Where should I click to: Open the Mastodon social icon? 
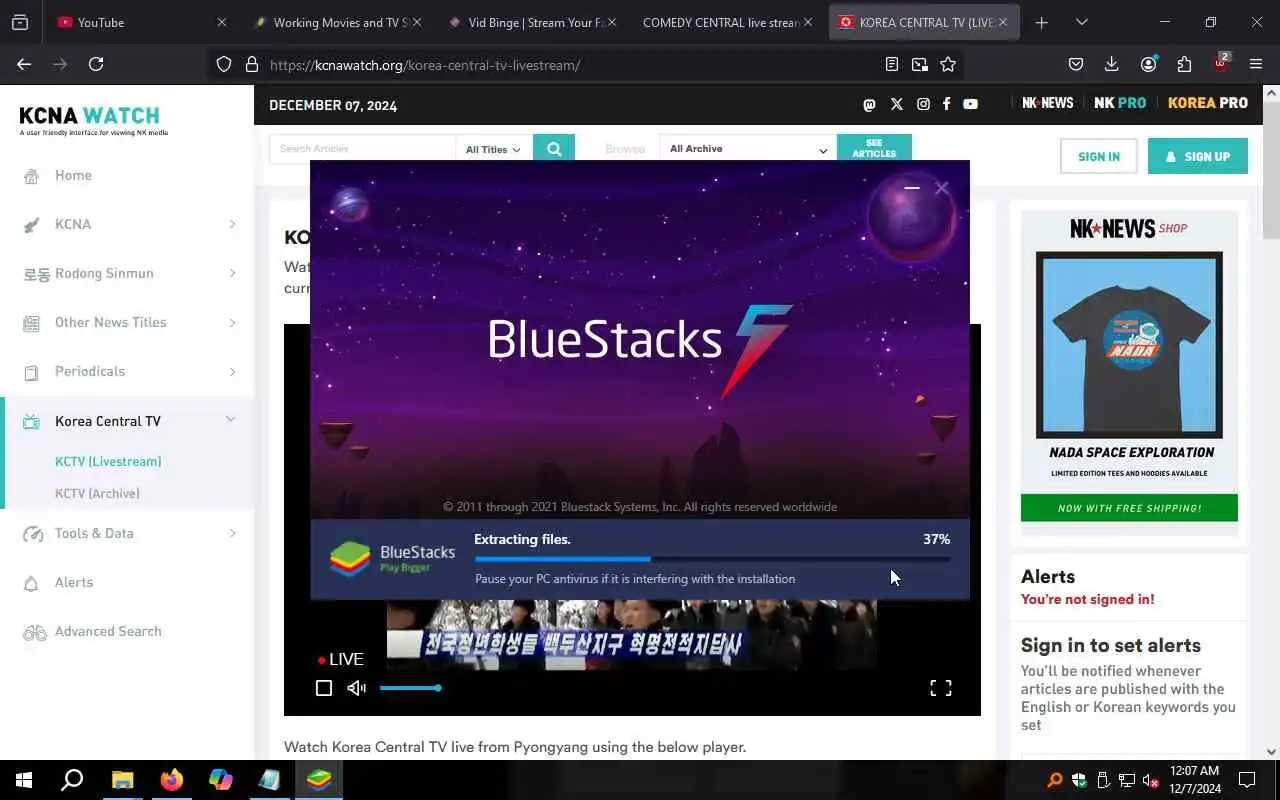click(x=869, y=104)
